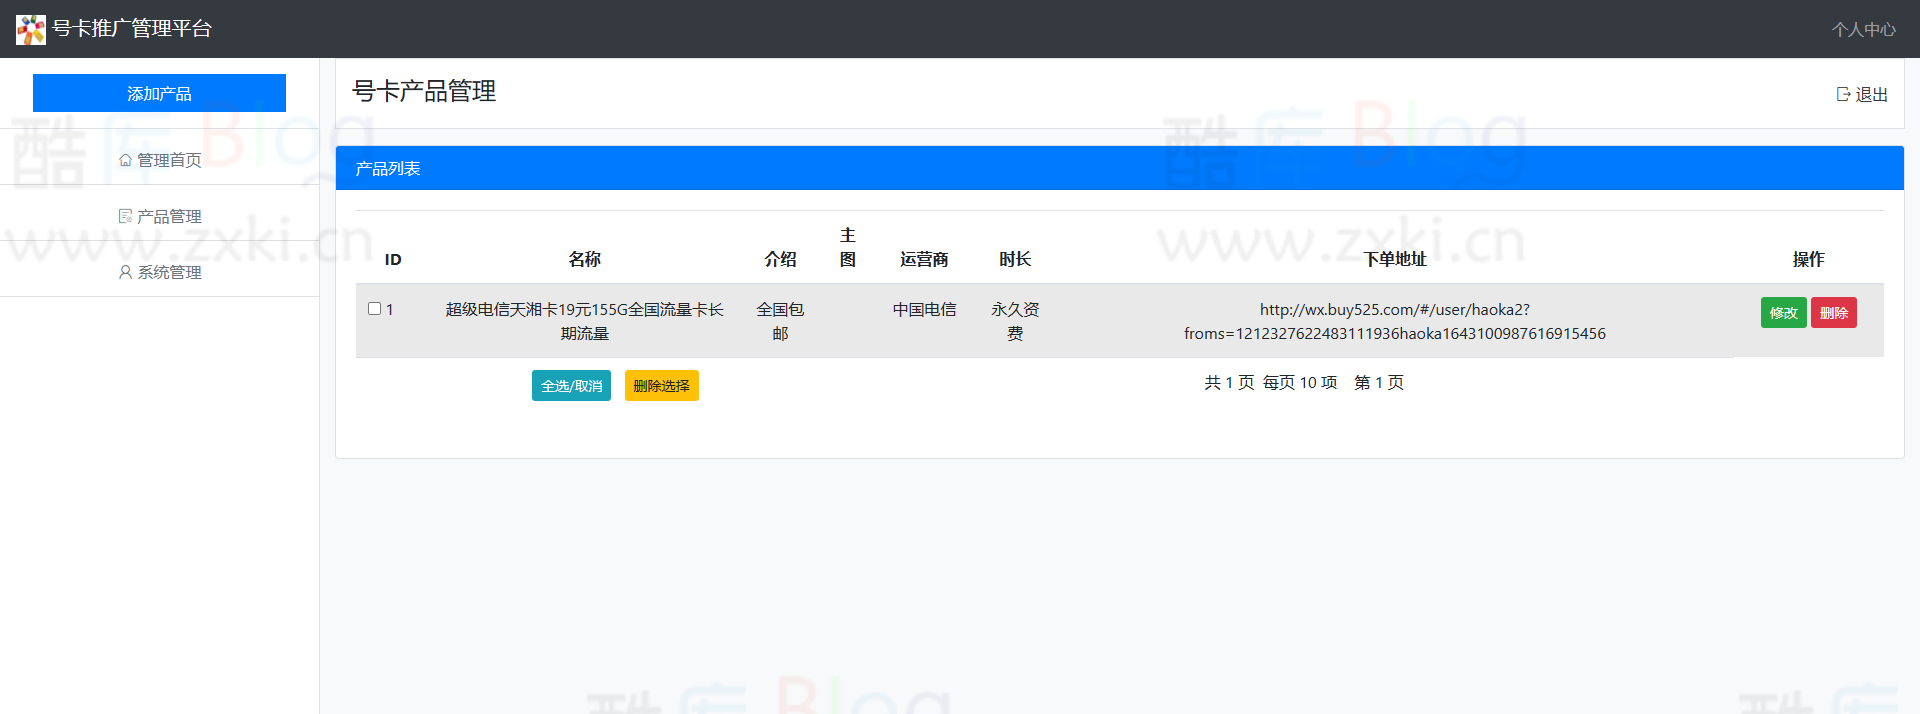Tick the checkbox for product ID 1
The width and height of the screenshot is (1920, 714).
(374, 309)
